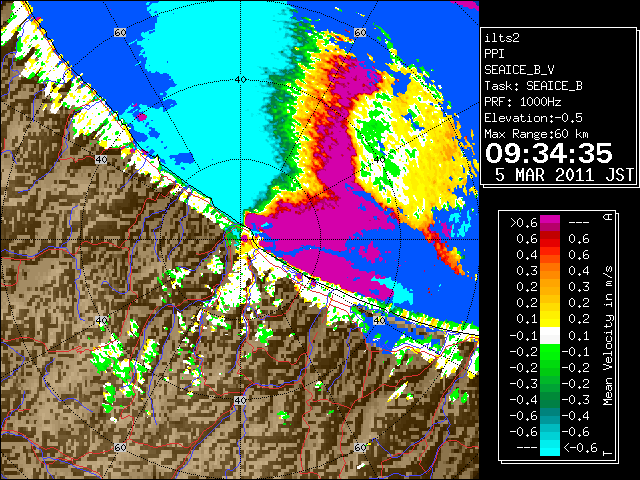Select the '>0.6' legend label
This screenshot has height=480, width=640.
tap(523, 223)
